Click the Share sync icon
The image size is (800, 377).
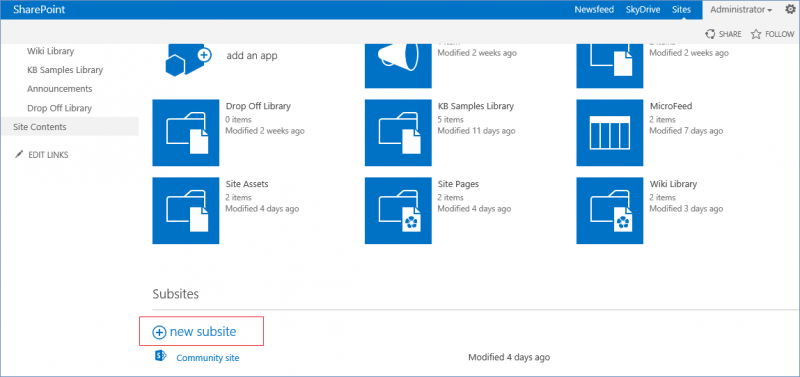(710, 34)
